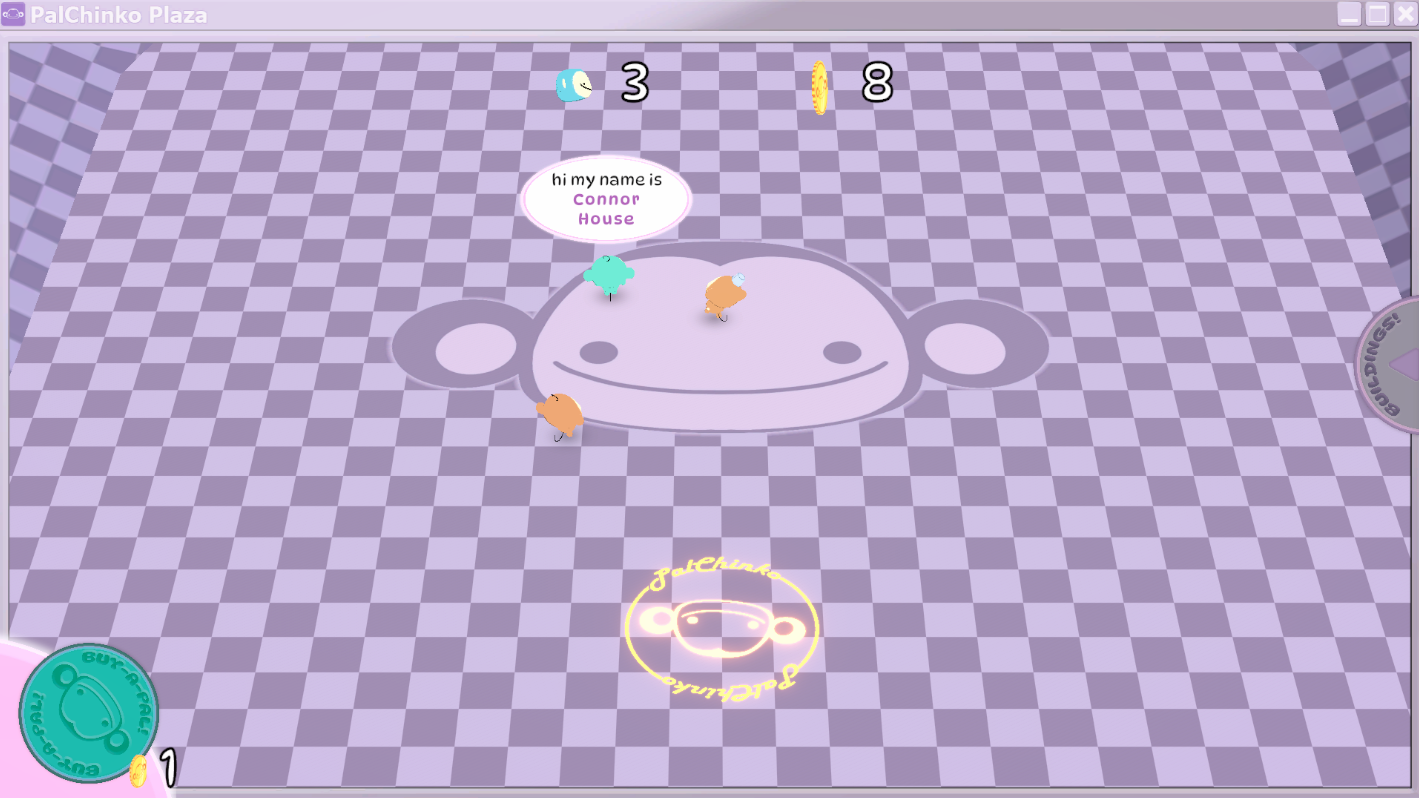This screenshot has width=1419, height=798.
Task: Click the Buy-A-Pal price "1"
Action: click(x=169, y=768)
